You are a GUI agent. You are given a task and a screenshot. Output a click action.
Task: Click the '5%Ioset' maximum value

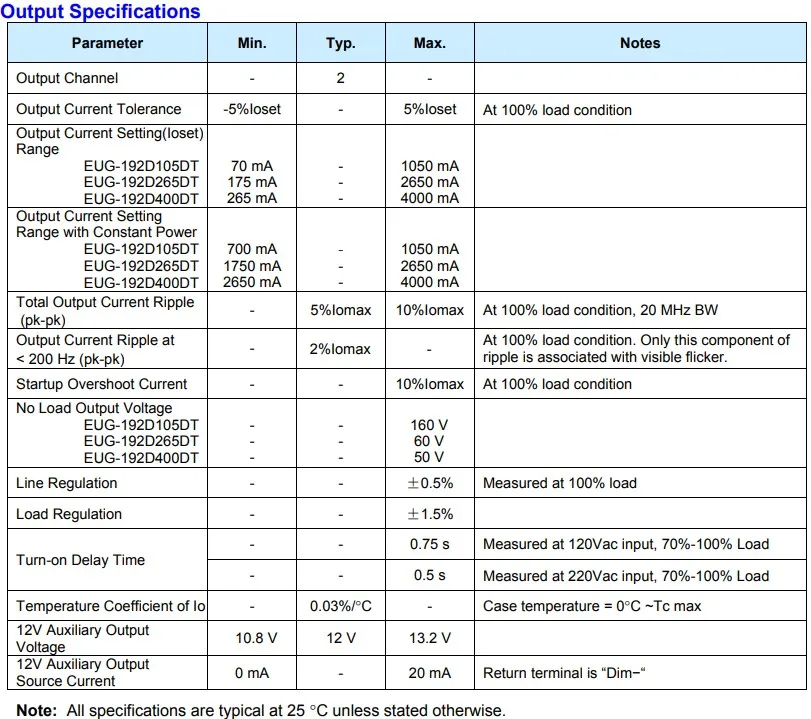[x=430, y=109]
